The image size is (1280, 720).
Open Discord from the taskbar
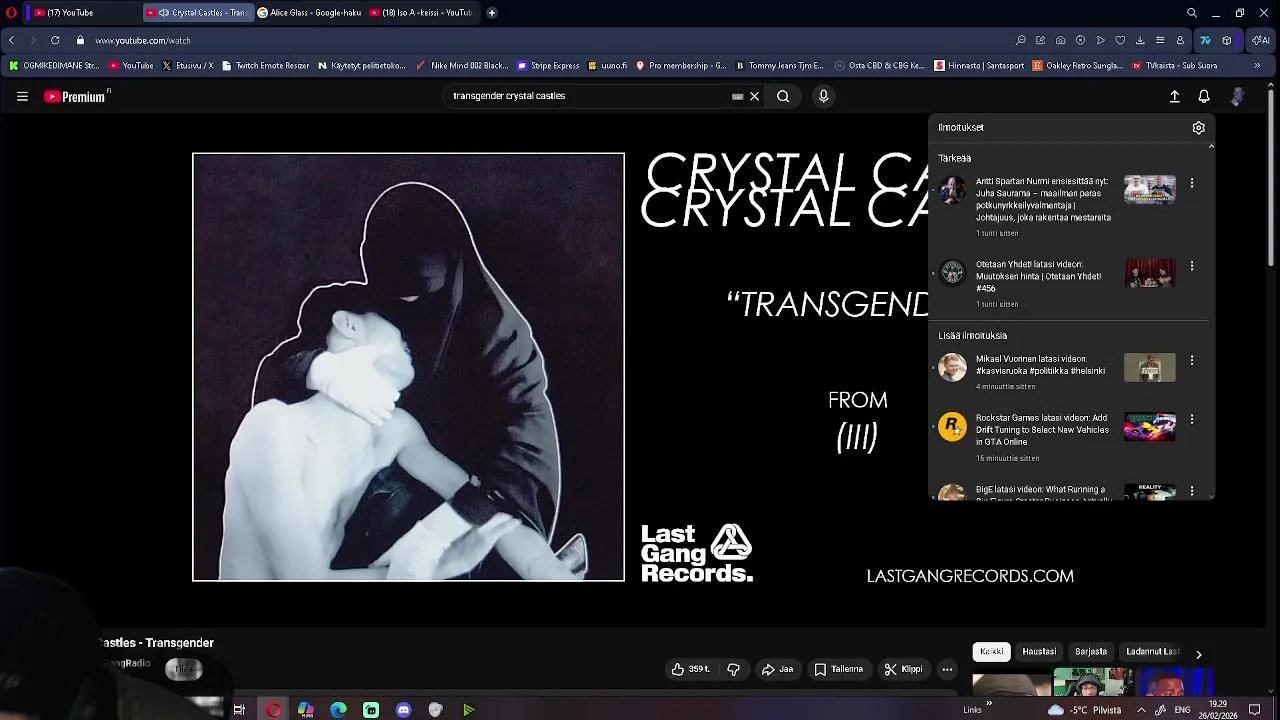pos(403,710)
